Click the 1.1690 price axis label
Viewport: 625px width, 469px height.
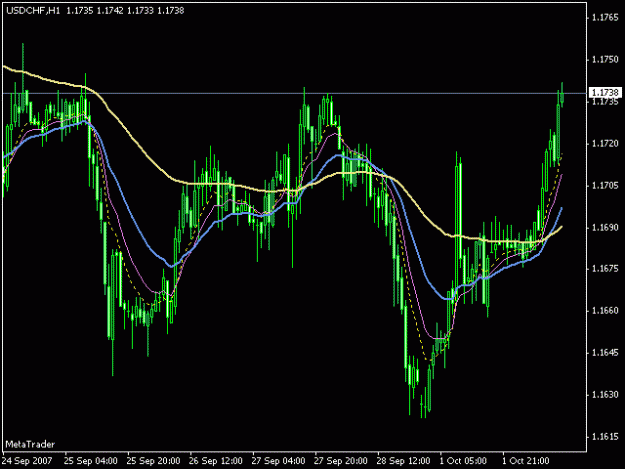pyautogui.click(x=605, y=228)
